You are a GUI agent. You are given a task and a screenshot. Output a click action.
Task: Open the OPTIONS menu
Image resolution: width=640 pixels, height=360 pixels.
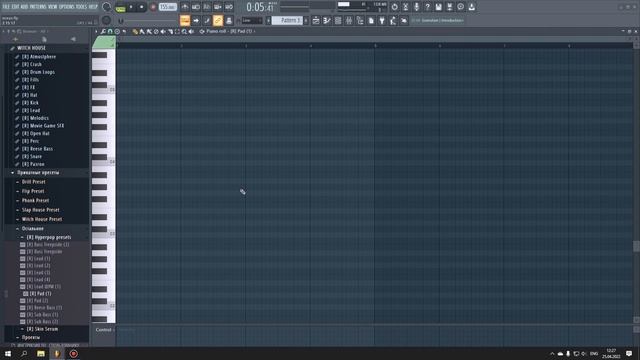tap(67, 7)
